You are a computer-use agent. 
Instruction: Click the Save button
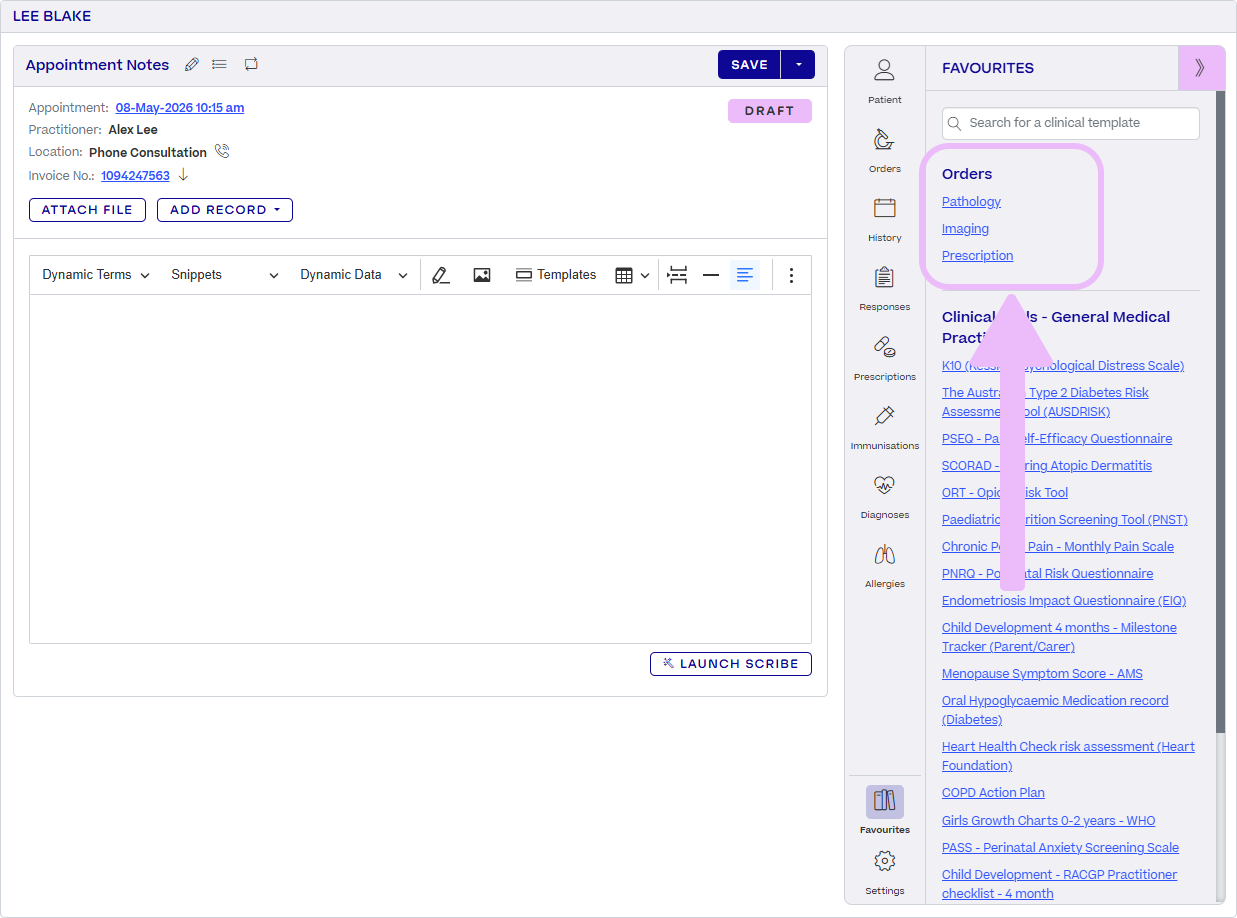pos(749,64)
